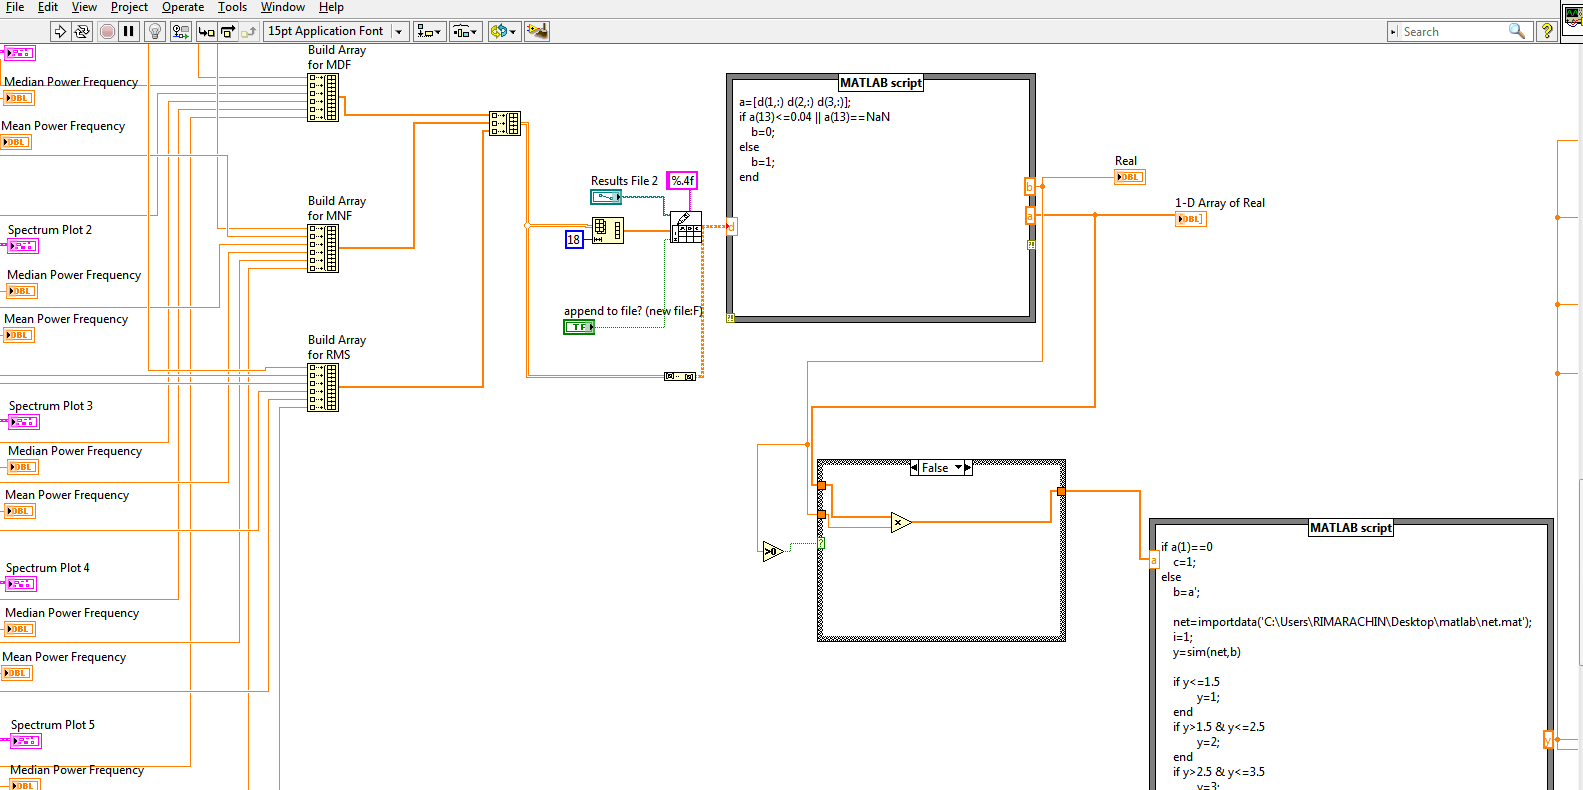Click the Step Out button

click(249, 31)
